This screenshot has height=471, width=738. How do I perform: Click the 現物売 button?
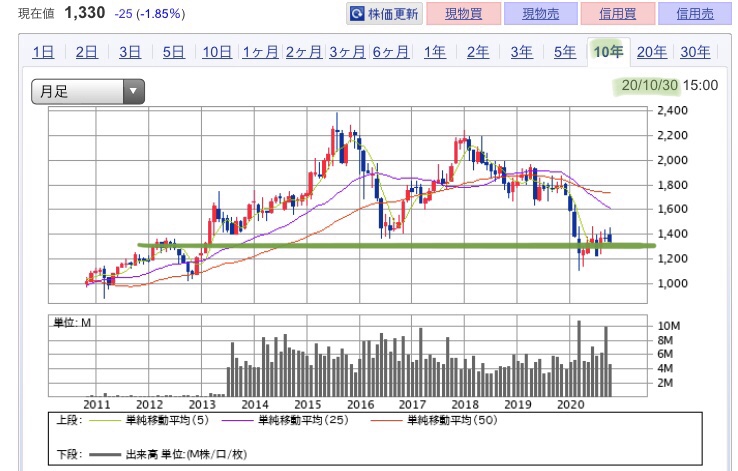tap(540, 14)
